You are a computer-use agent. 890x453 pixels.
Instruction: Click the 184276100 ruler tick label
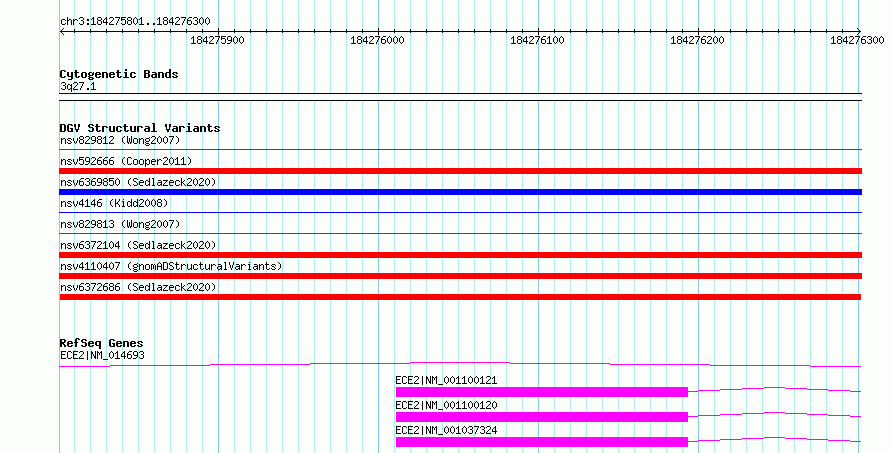click(538, 40)
